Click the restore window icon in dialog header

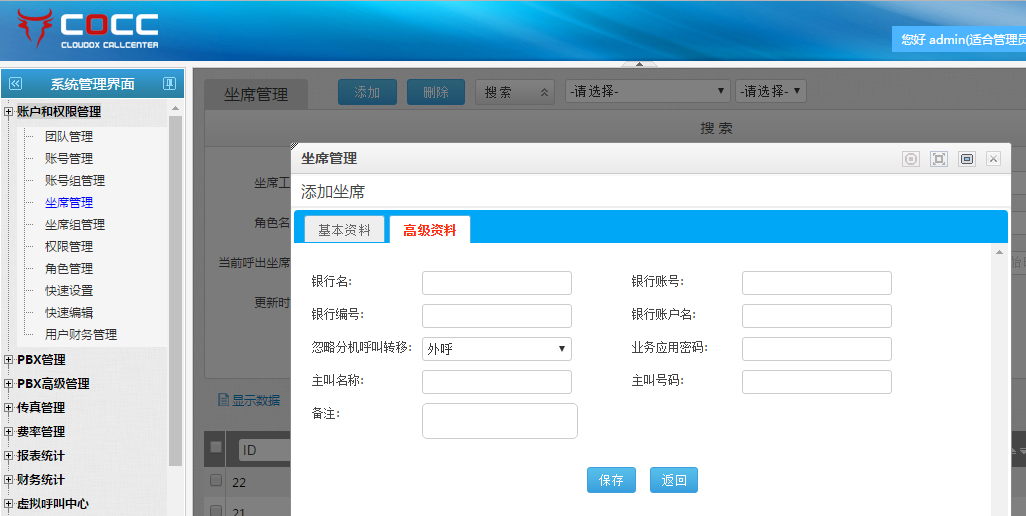pos(966,159)
